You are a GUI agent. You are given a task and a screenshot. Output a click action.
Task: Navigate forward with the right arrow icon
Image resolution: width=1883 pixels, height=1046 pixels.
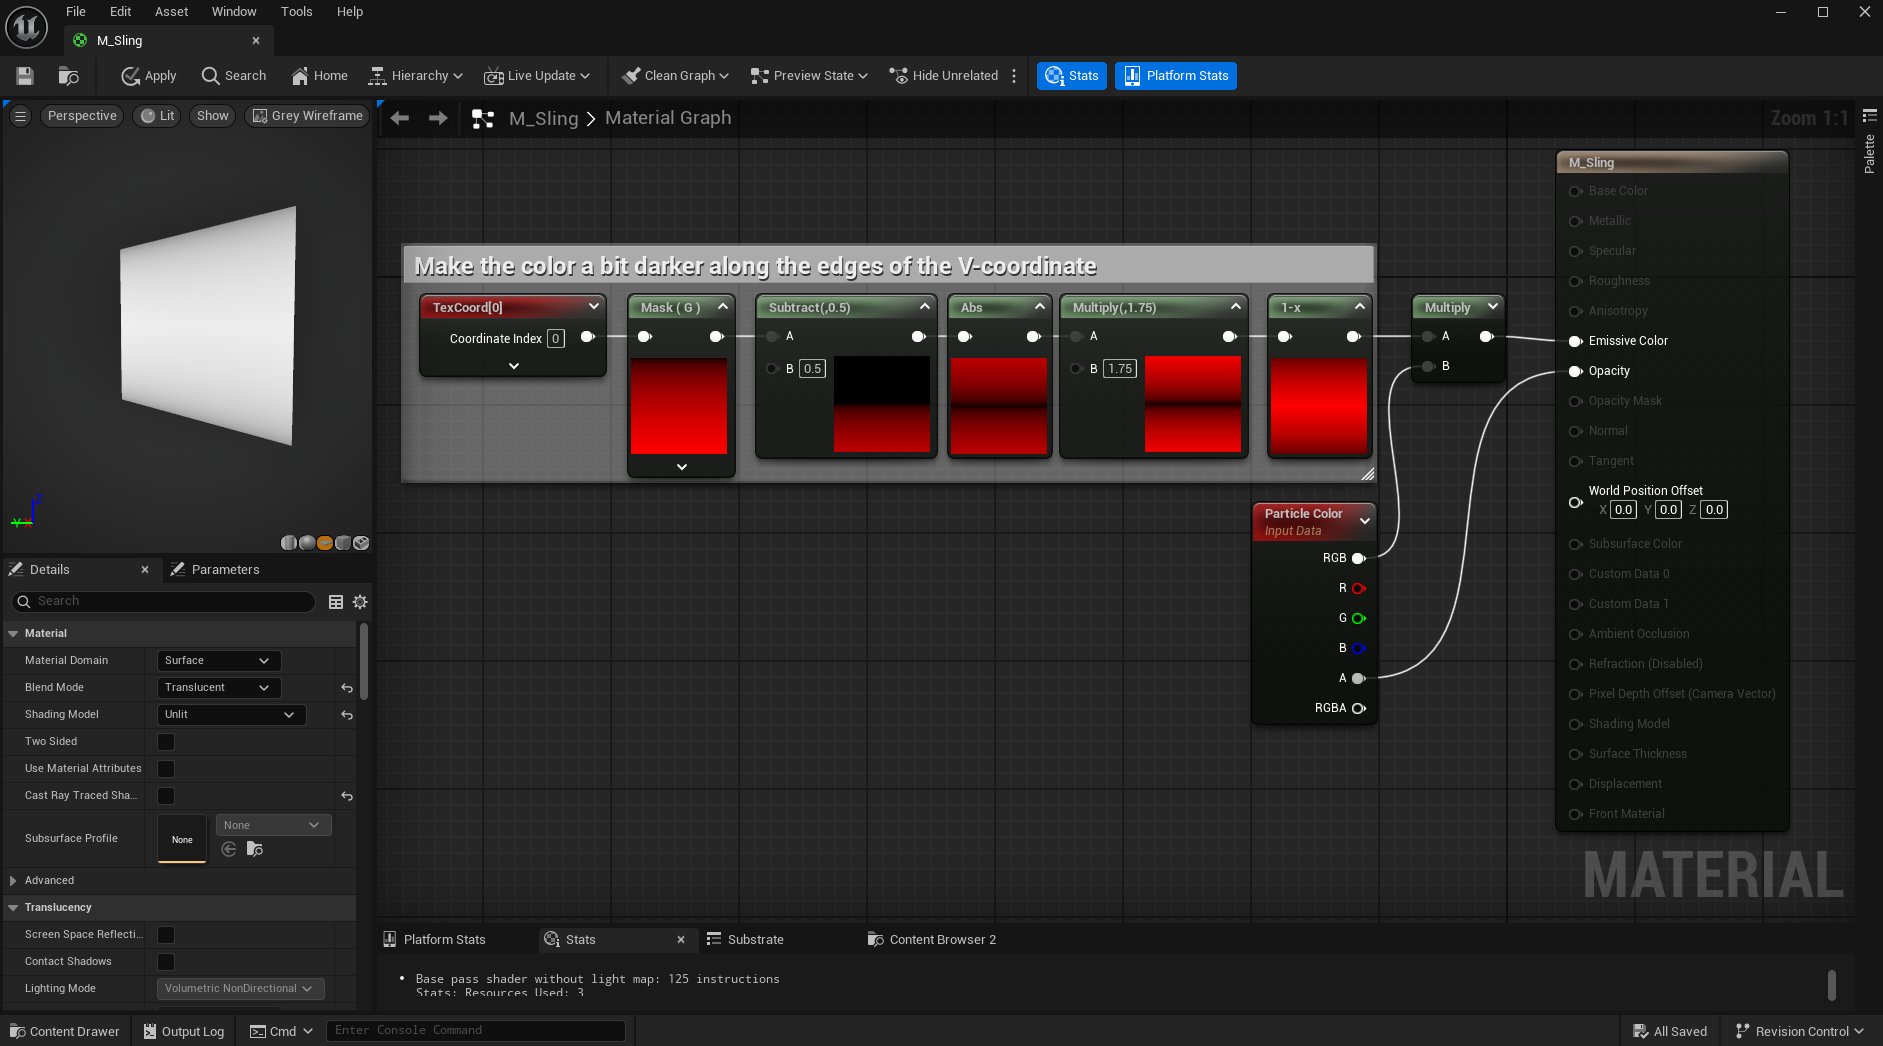coord(438,118)
